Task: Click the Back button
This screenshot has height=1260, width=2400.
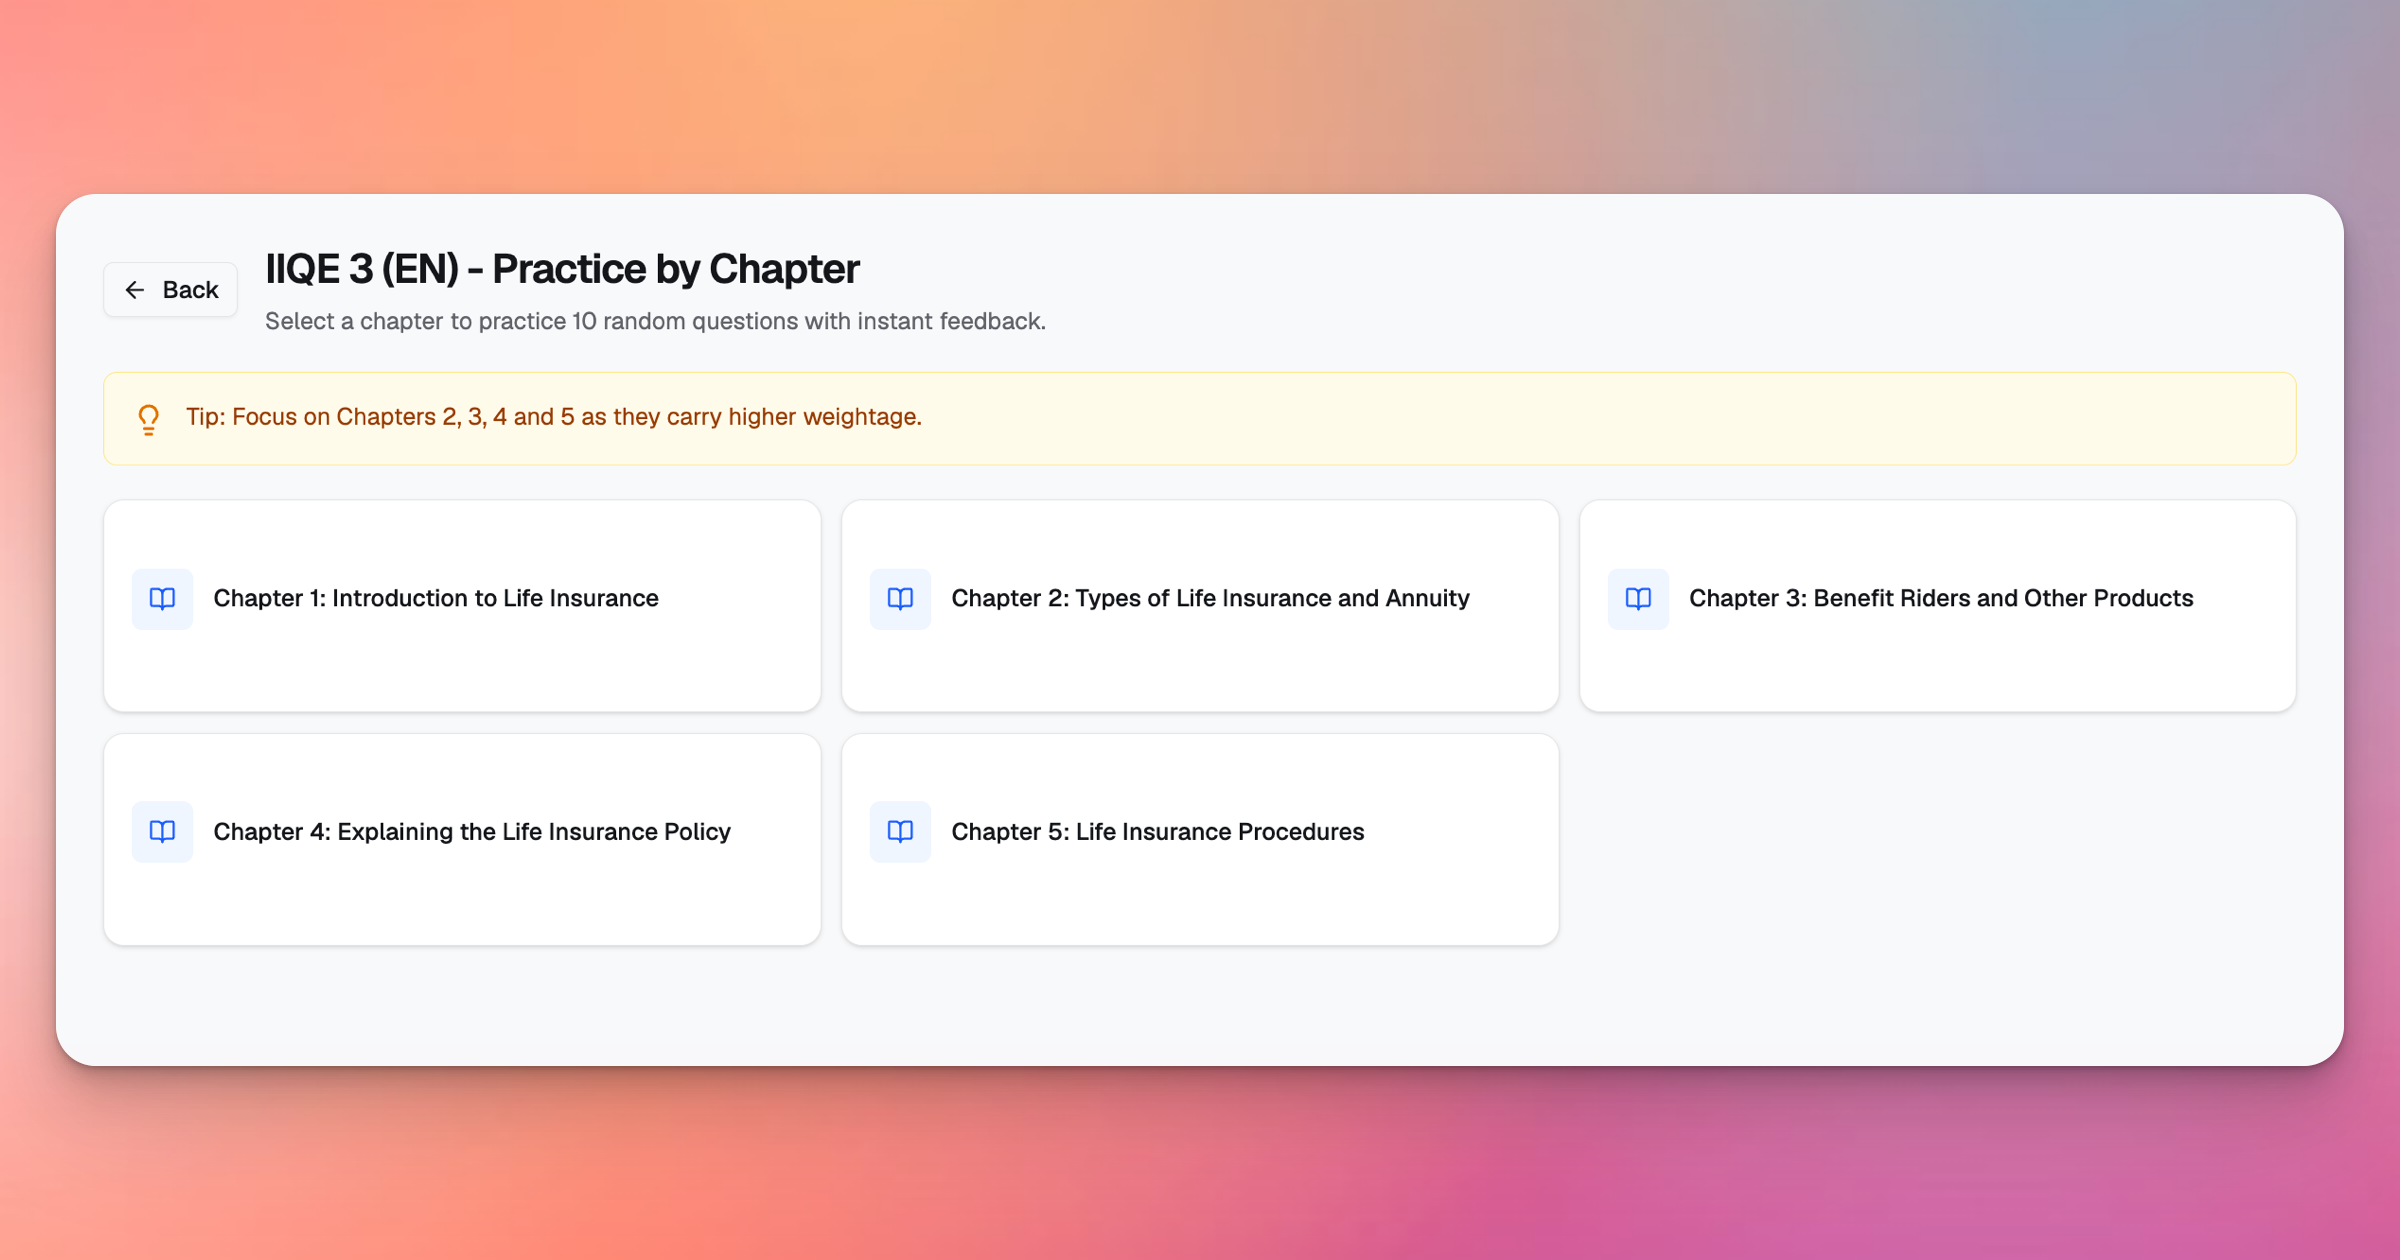Action: click(x=170, y=290)
